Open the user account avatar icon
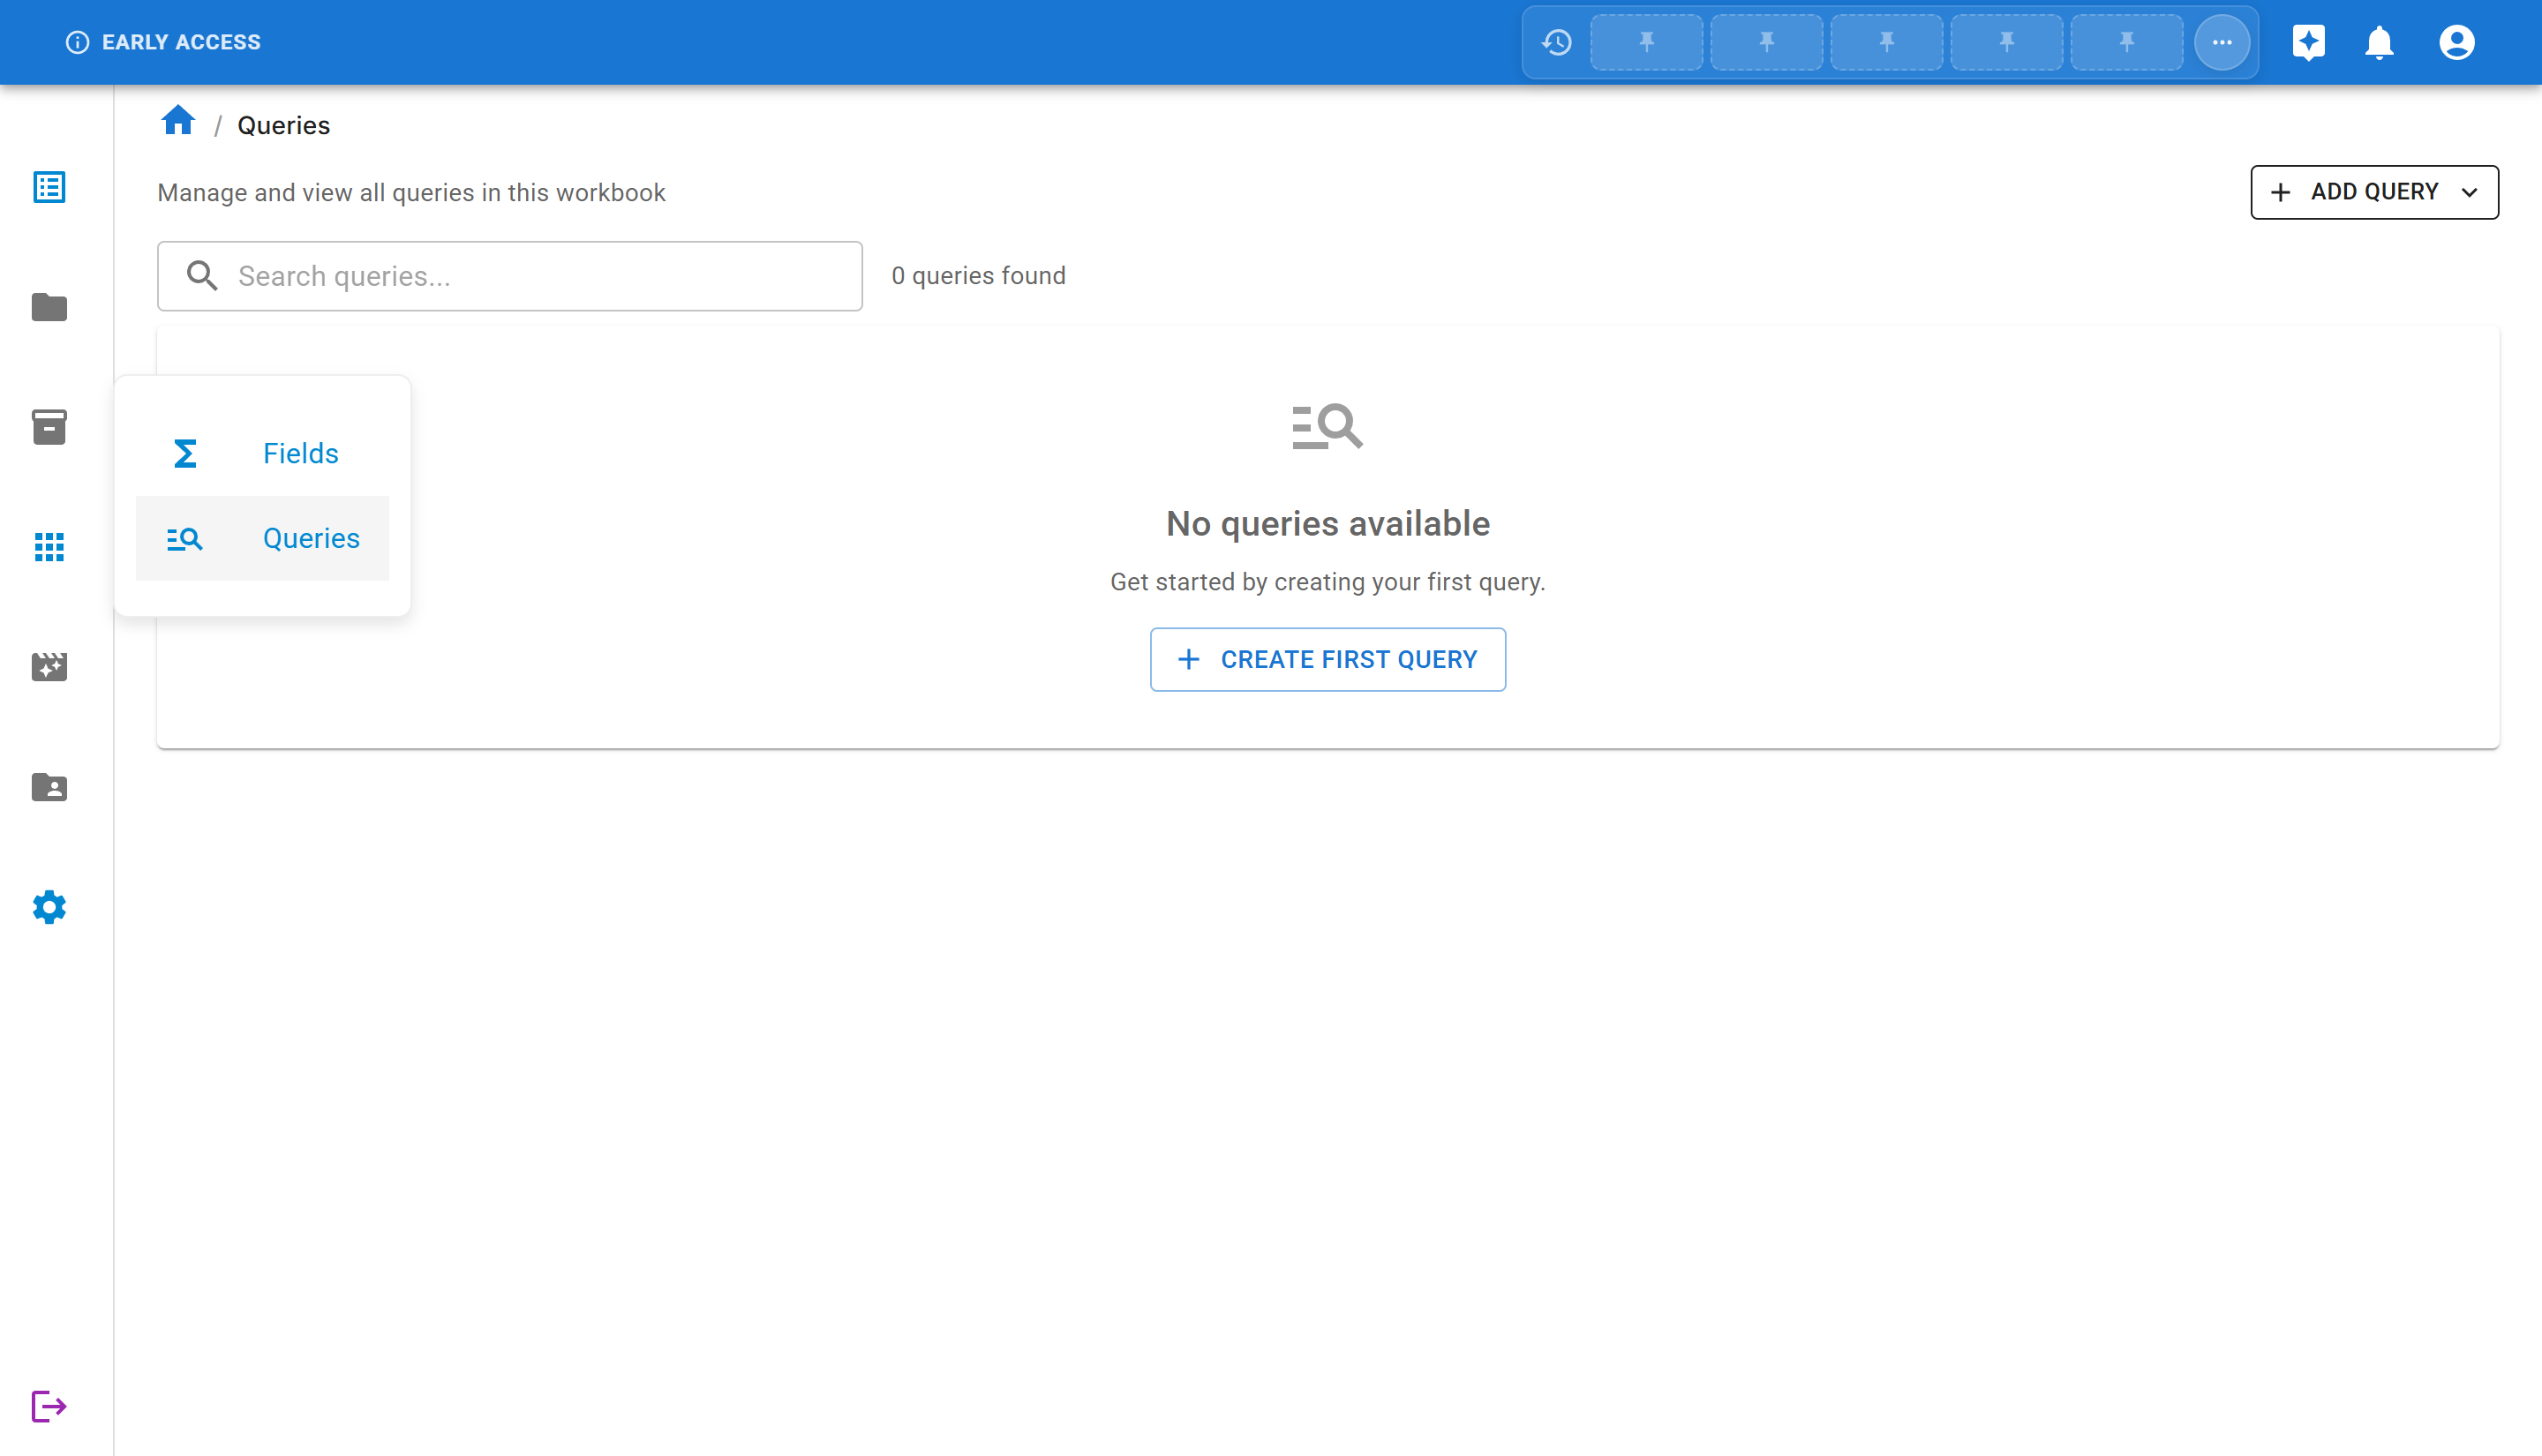Screen dimensions: 2542x1456 [2457, 42]
